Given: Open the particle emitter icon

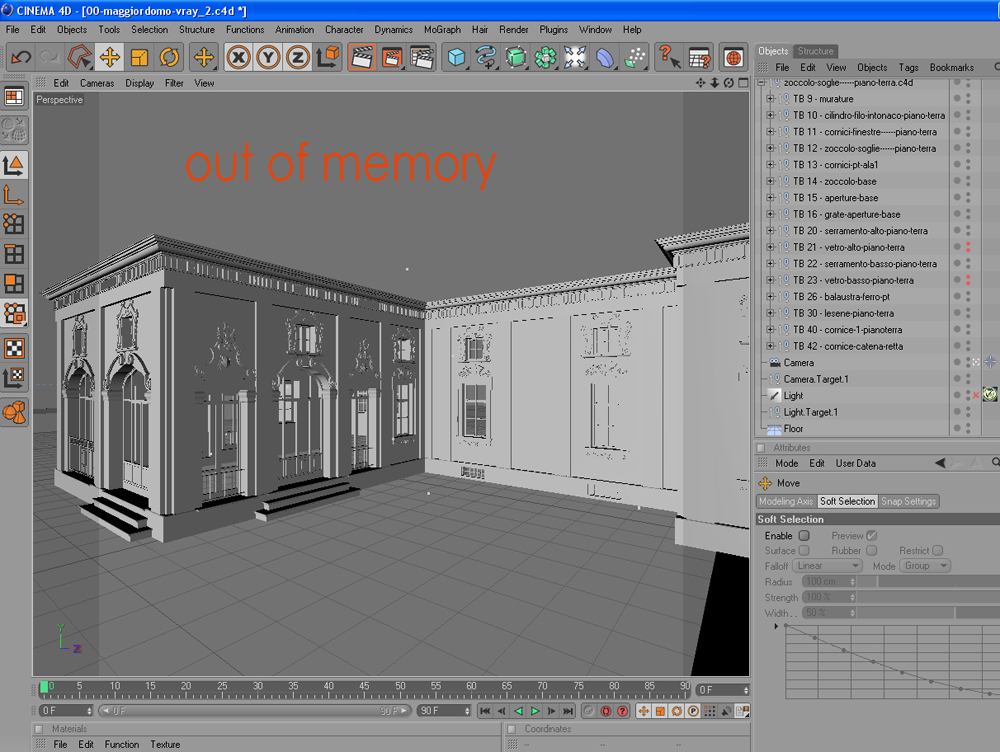Looking at the screenshot, I should [635, 57].
